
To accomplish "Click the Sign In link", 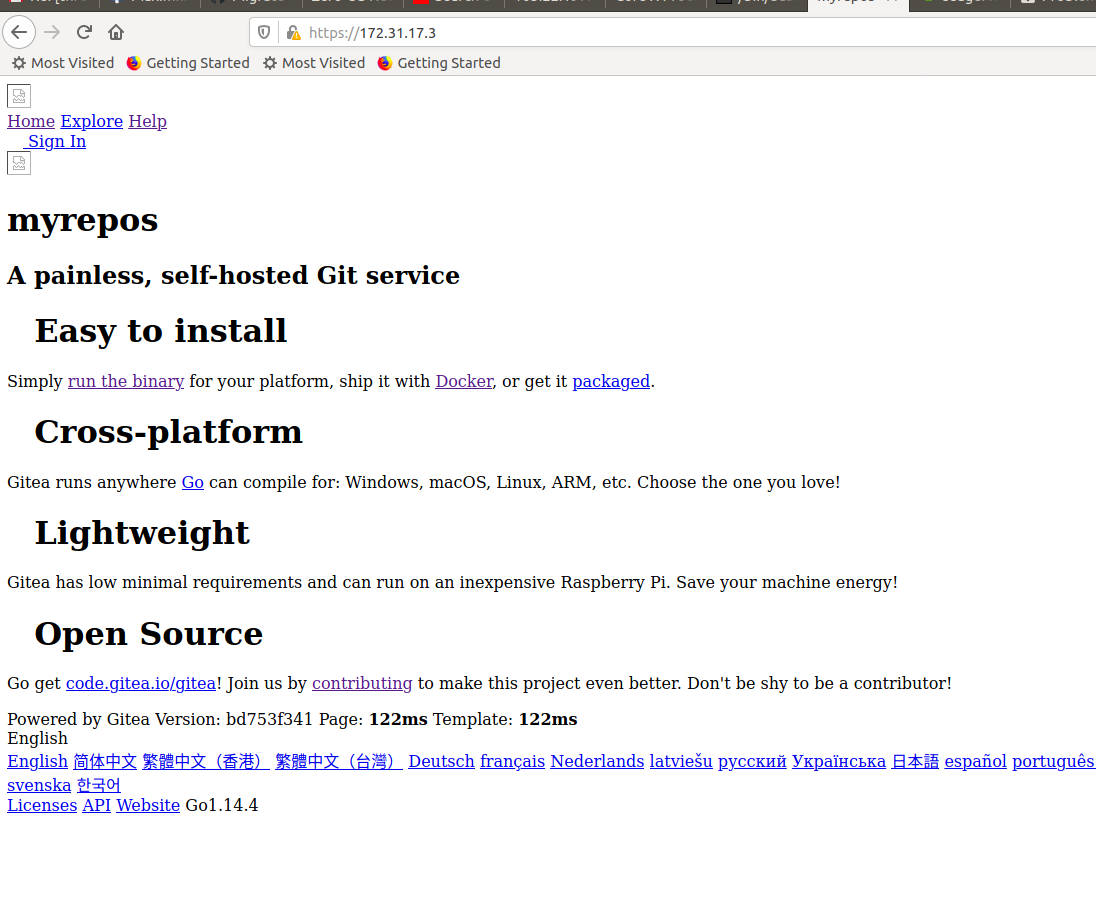I will pyautogui.click(x=56, y=141).
